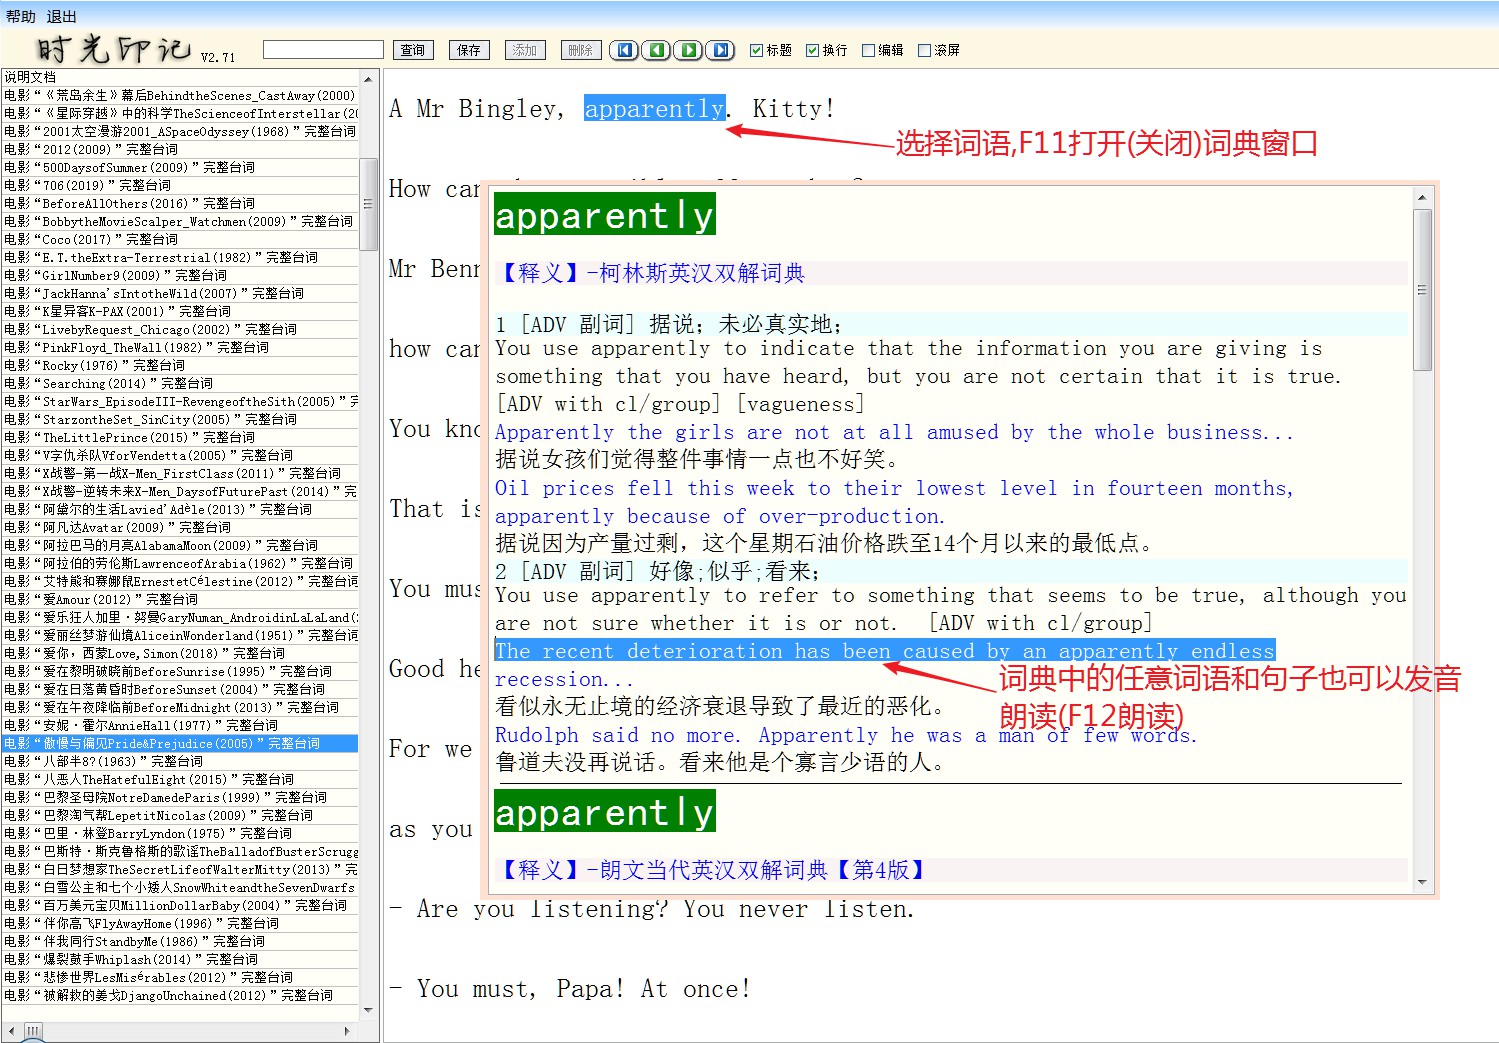Click the script line '- You must, Papa! At once!'

(x=570, y=989)
